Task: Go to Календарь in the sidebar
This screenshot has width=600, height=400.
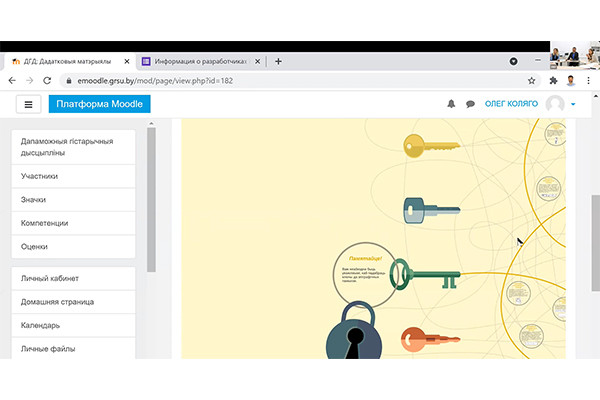Action: [42, 325]
